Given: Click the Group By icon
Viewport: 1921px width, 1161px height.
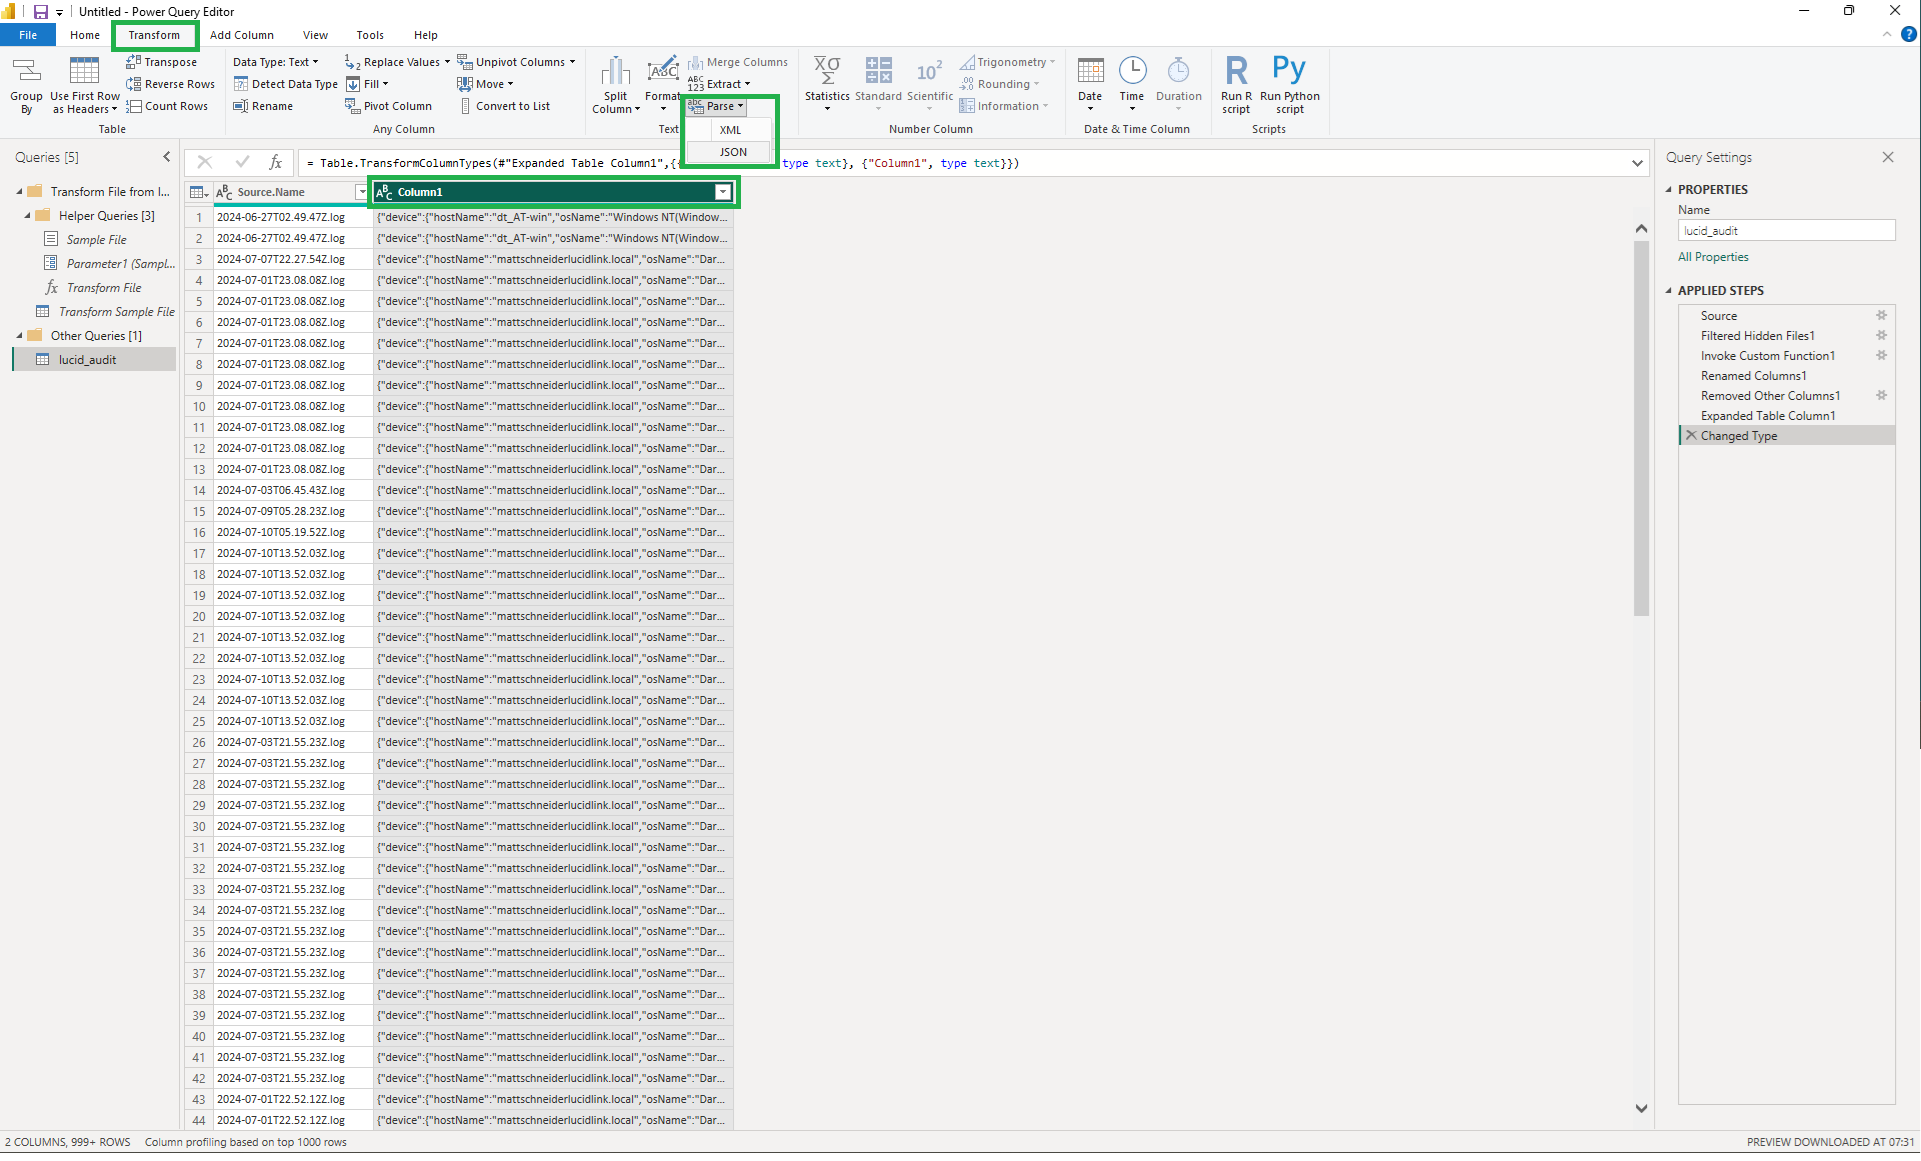Looking at the screenshot, I should [x=26, y=85].
